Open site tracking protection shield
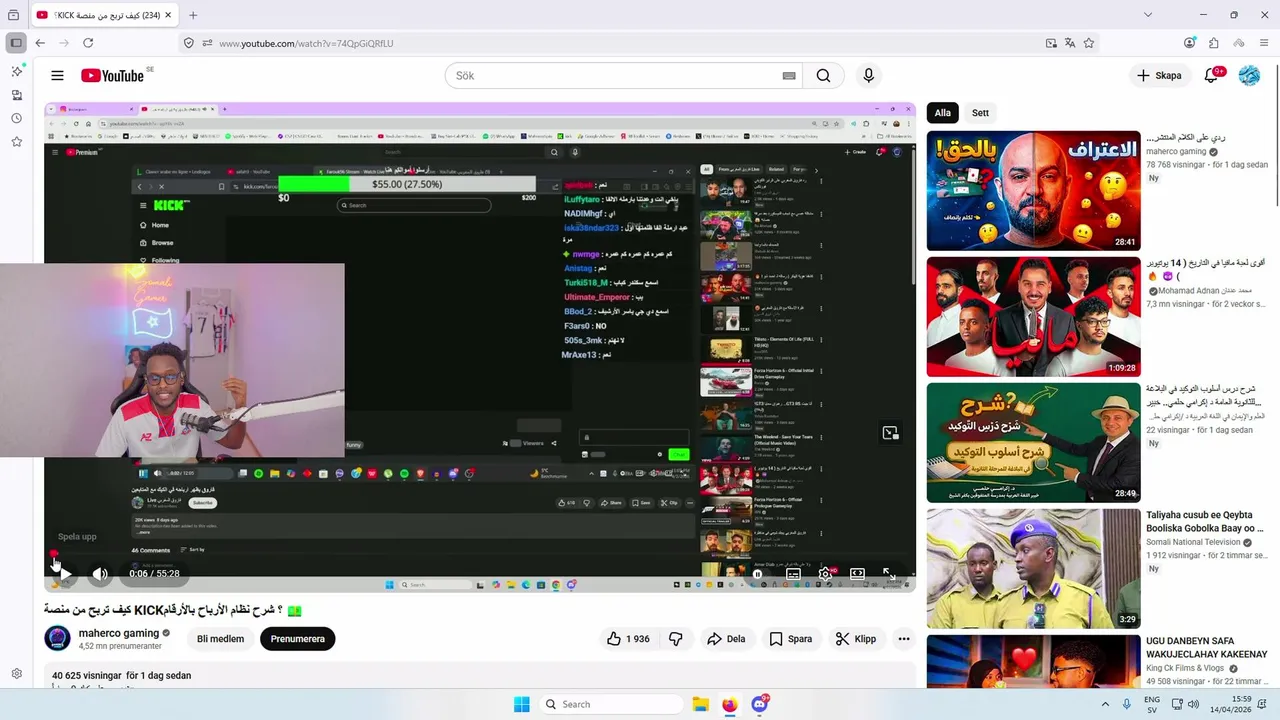This screenshot has width=1280, height=720. 188,43
